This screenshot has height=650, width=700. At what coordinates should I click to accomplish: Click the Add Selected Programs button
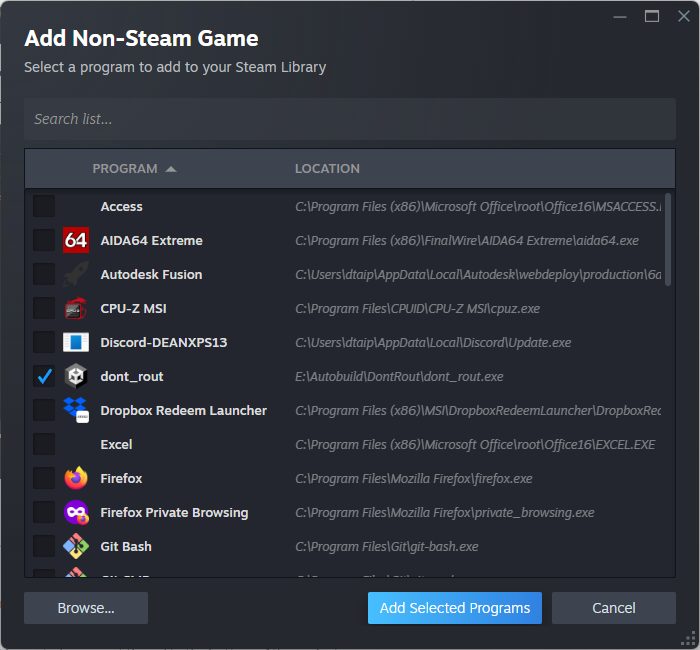click(455, 608)
